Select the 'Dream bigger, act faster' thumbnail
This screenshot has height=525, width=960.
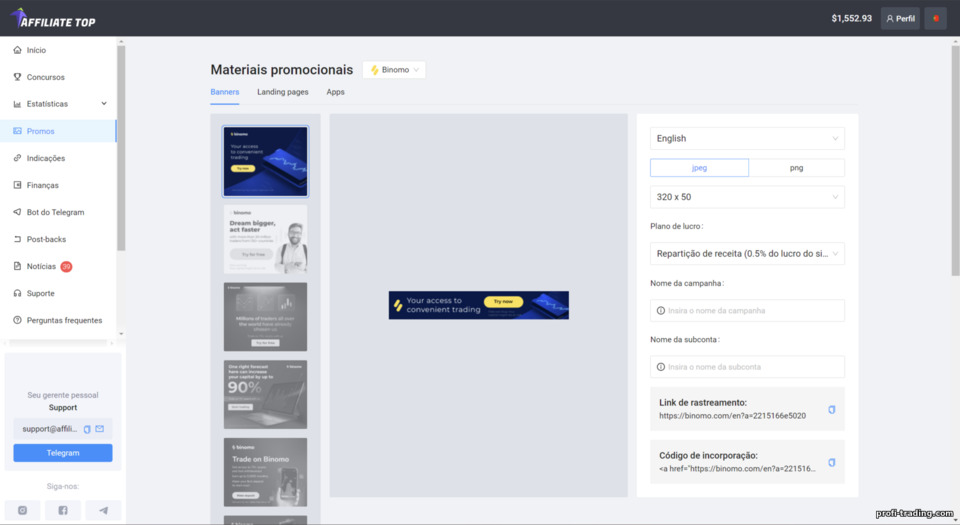265,239
